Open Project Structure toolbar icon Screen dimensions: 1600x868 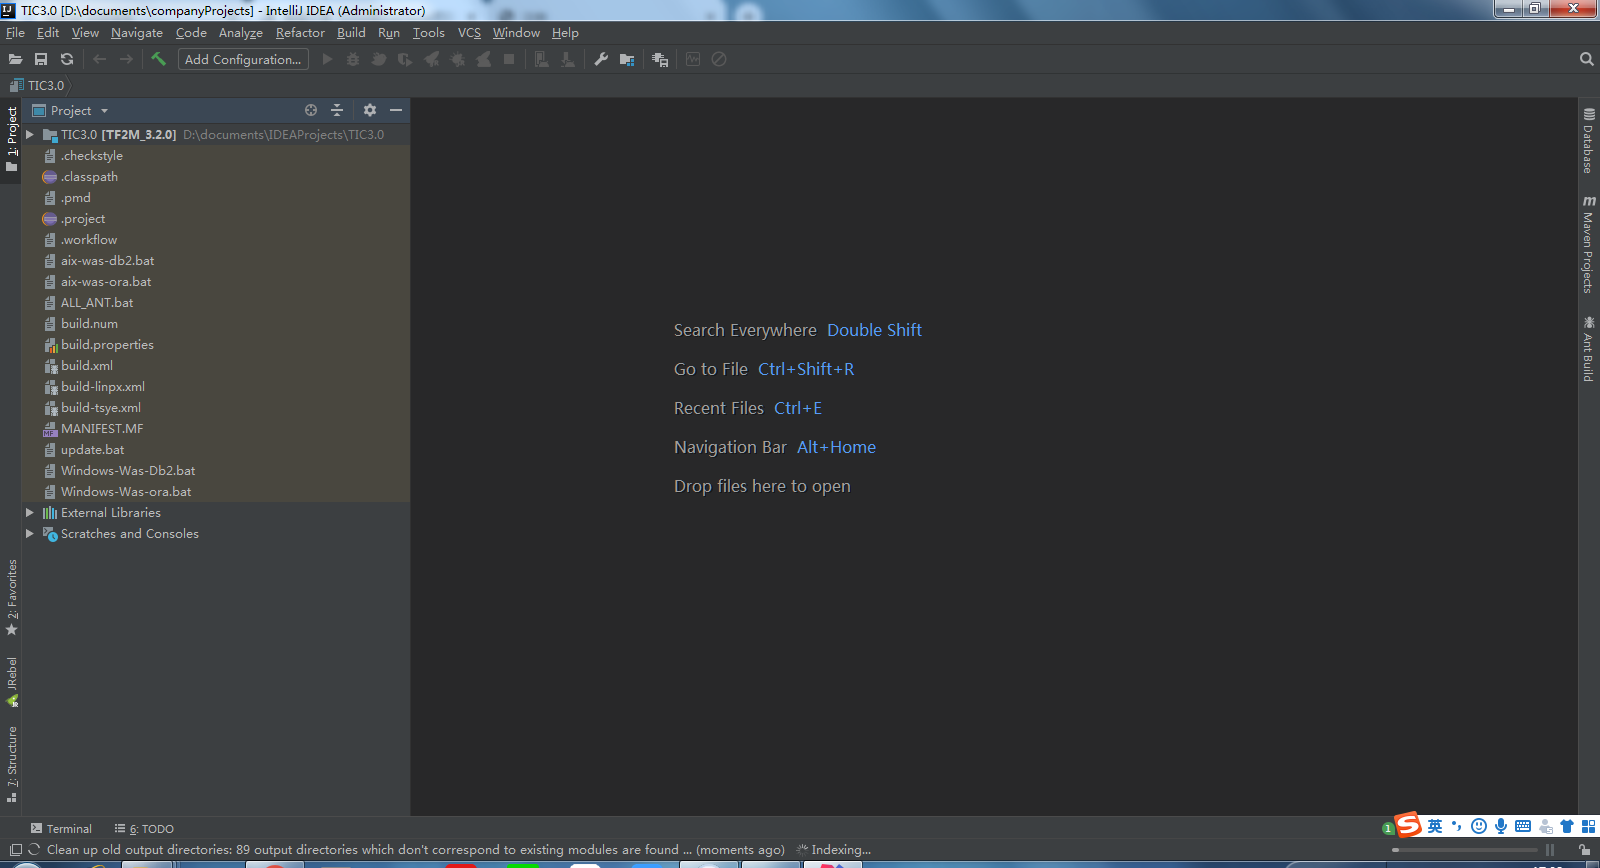tap(627, 60)
